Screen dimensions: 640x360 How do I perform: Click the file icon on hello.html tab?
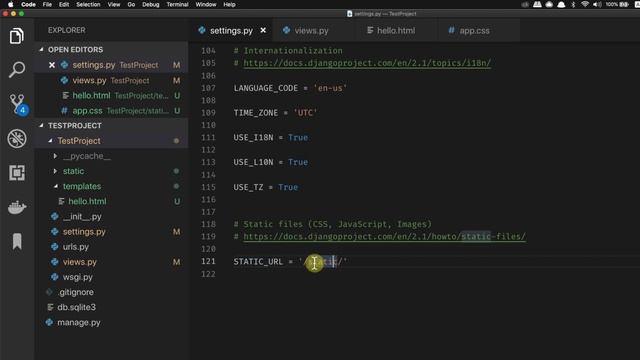[370, 30]
